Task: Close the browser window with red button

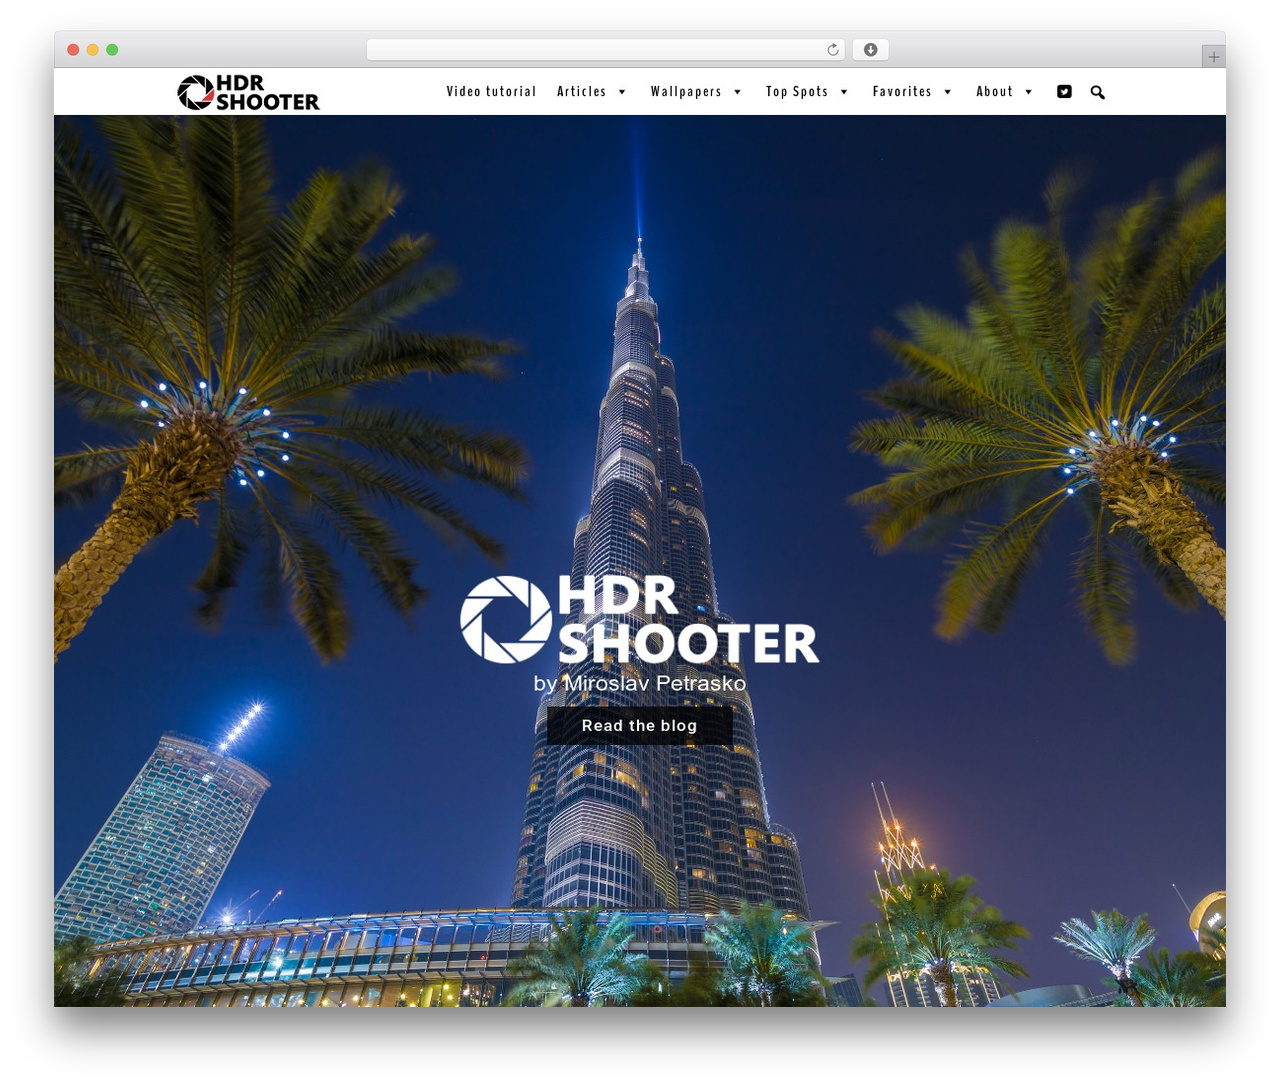Action: pyautogui.click(x=73, y=50)
